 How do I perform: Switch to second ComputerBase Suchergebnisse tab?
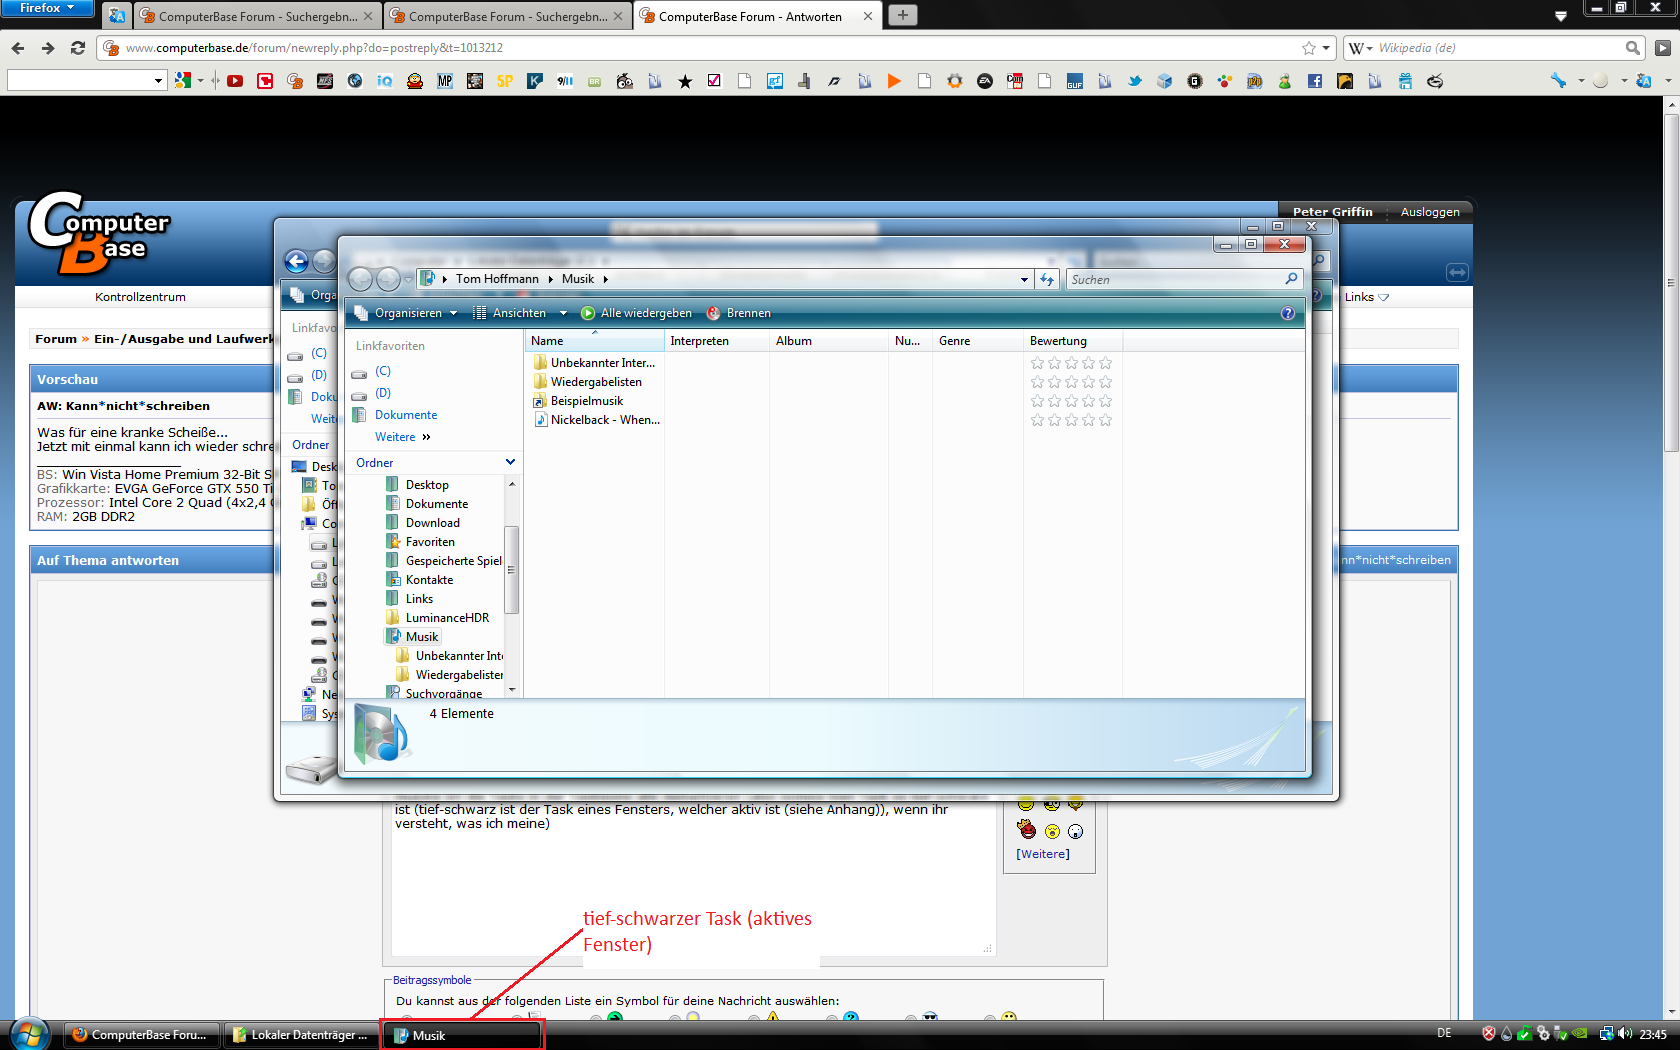[507, 16]
